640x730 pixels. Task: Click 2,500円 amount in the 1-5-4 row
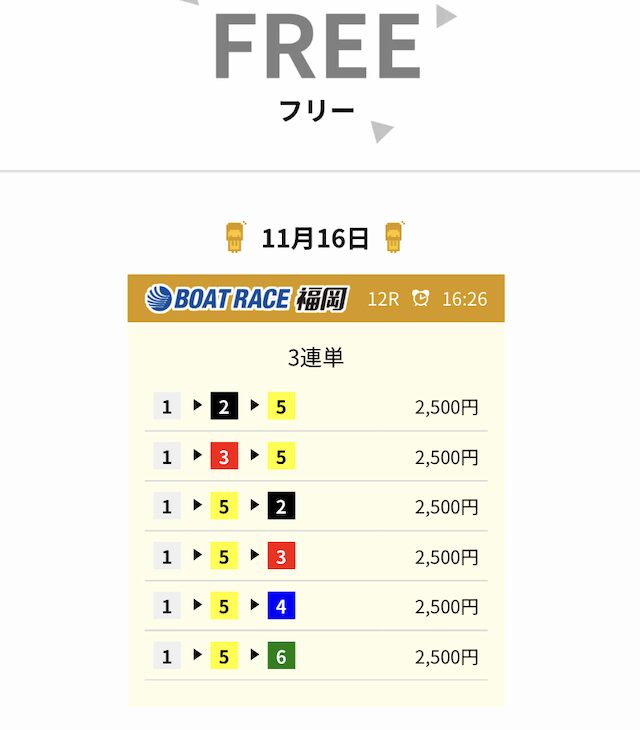tap(447, 607)
